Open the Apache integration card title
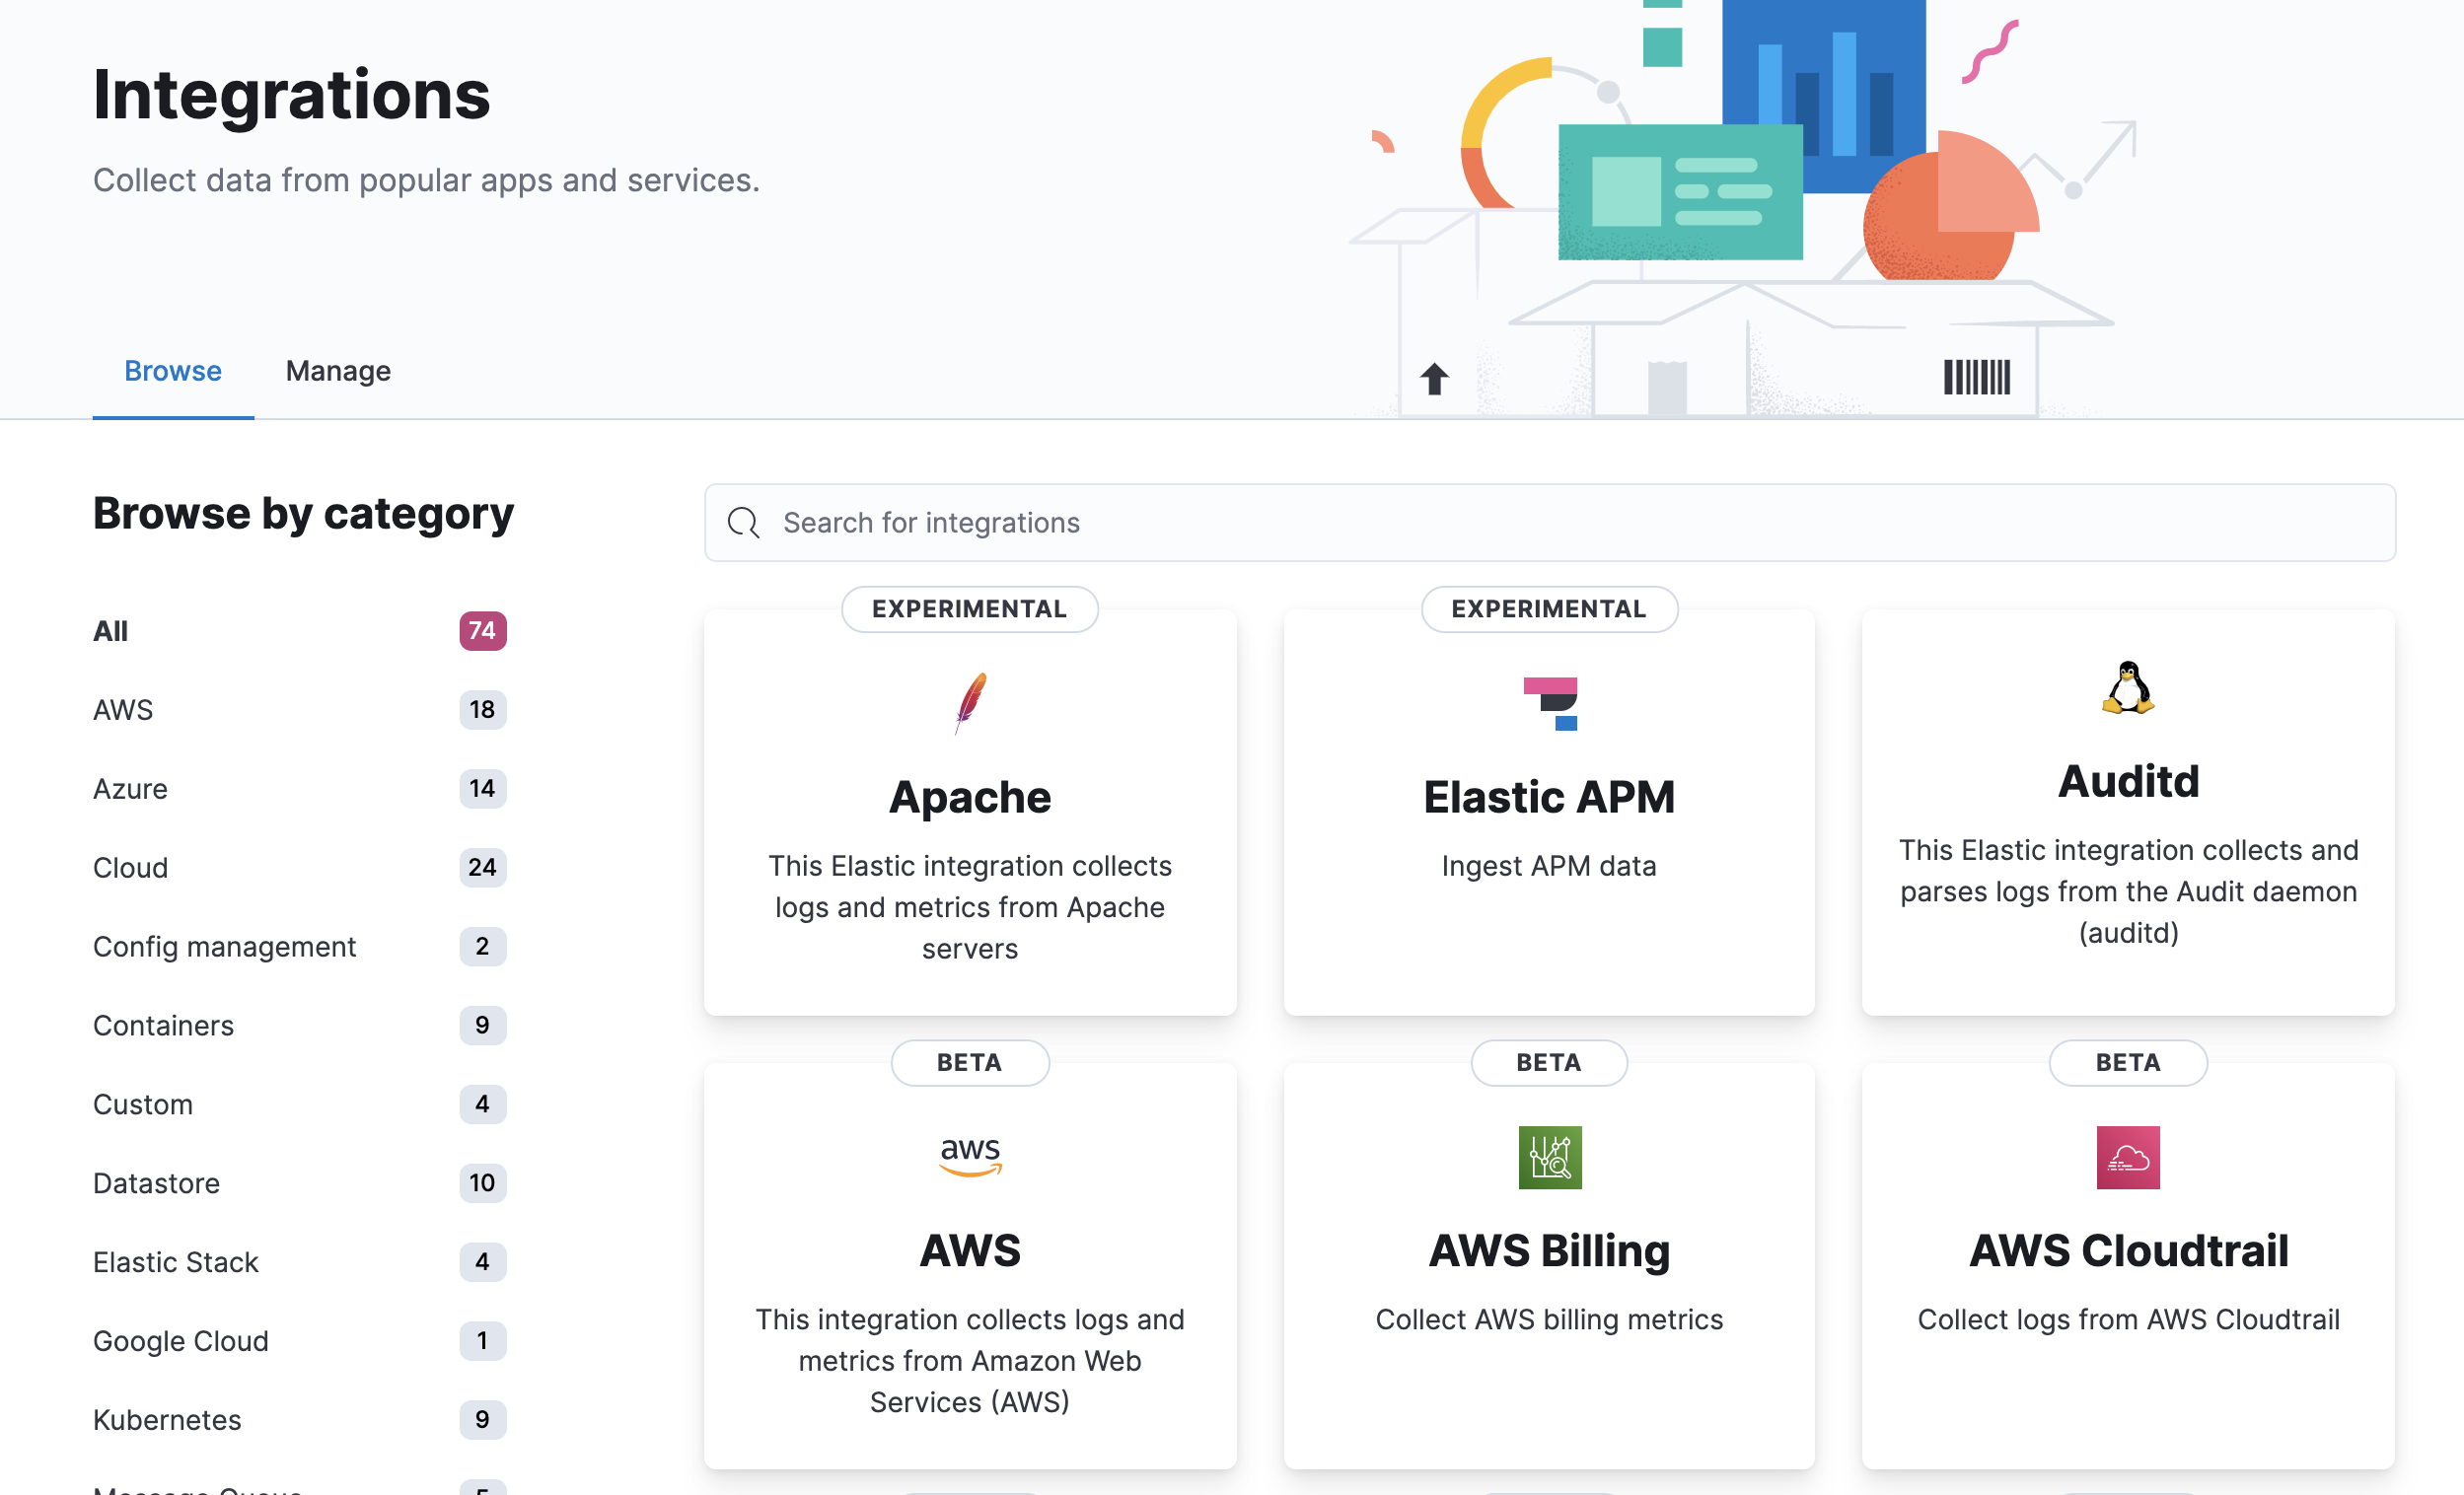The height and width of the screenshot is (1495, 2464). click(969, 798)
